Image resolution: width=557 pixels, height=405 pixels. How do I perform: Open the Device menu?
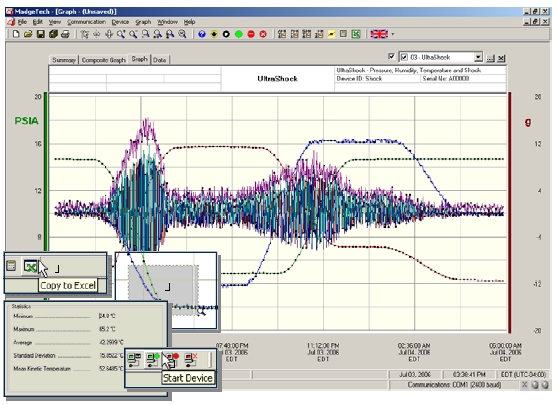pos(120,22)
